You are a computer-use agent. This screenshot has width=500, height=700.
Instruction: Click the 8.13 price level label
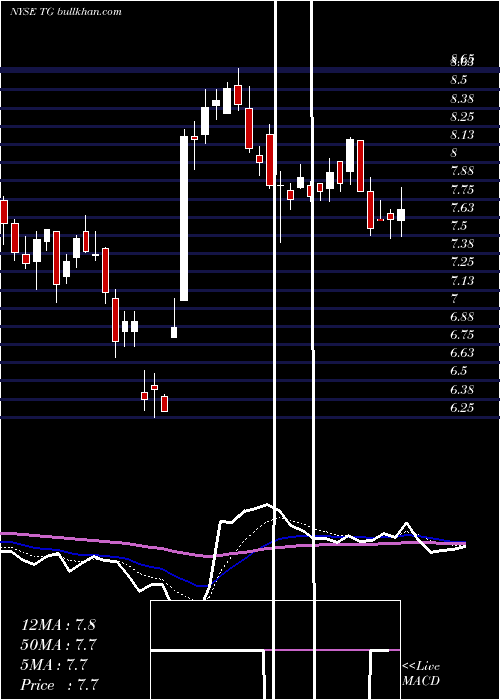462,135
